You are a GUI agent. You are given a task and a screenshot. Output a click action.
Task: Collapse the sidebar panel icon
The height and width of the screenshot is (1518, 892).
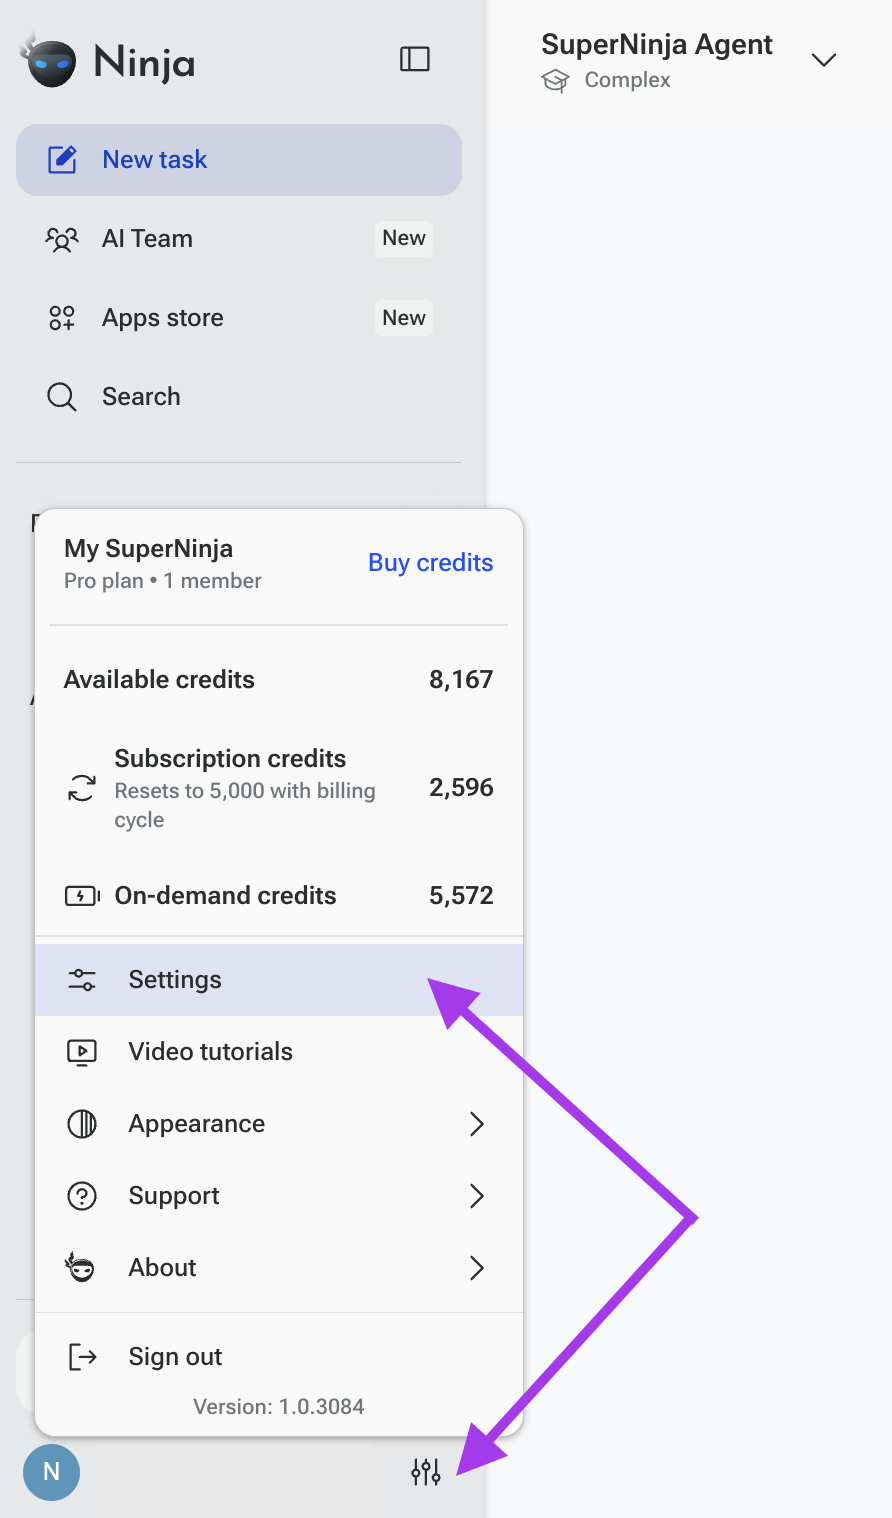pyautogui.click(x=415, y=59)
